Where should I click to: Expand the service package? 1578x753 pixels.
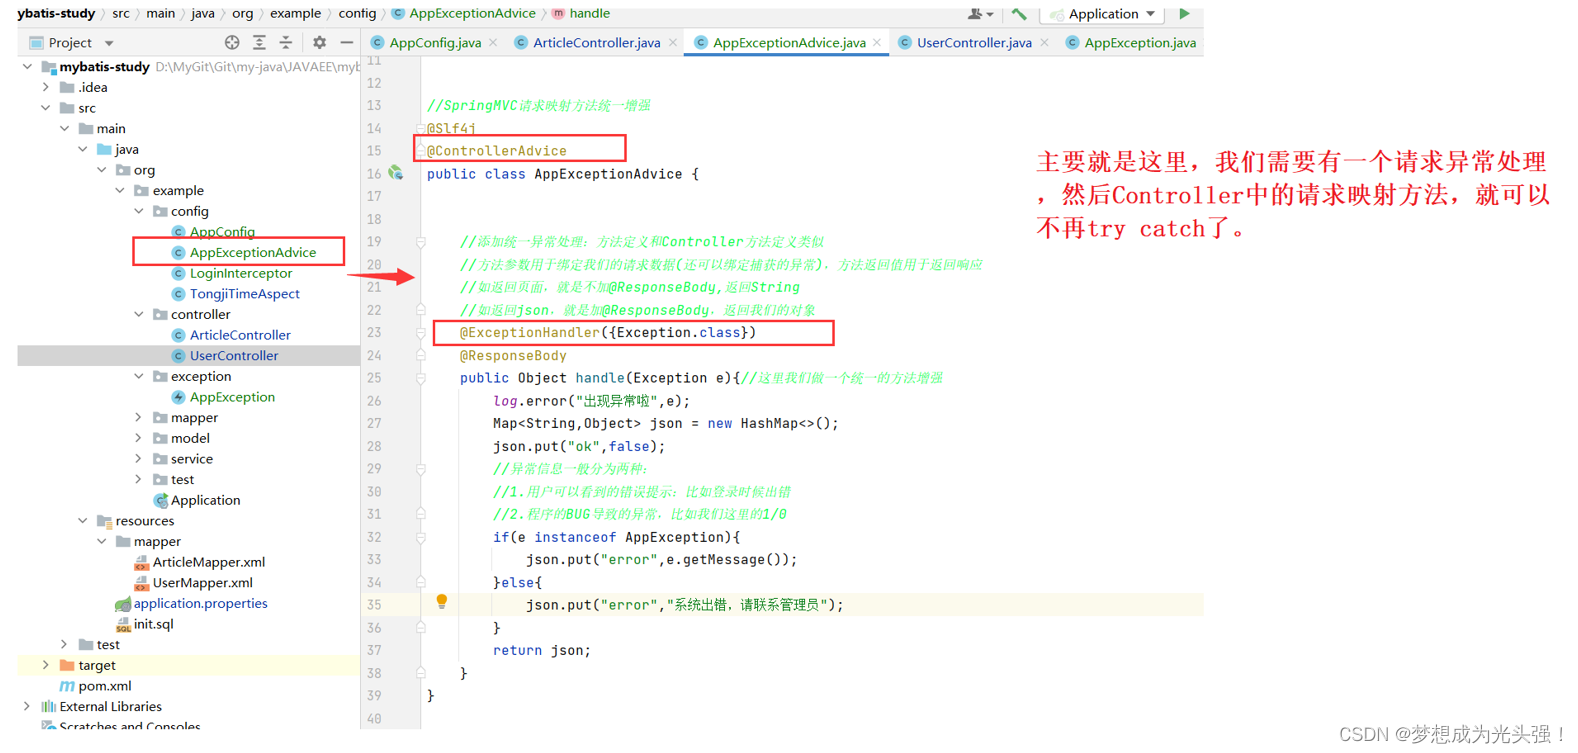(x=139, y=459)
